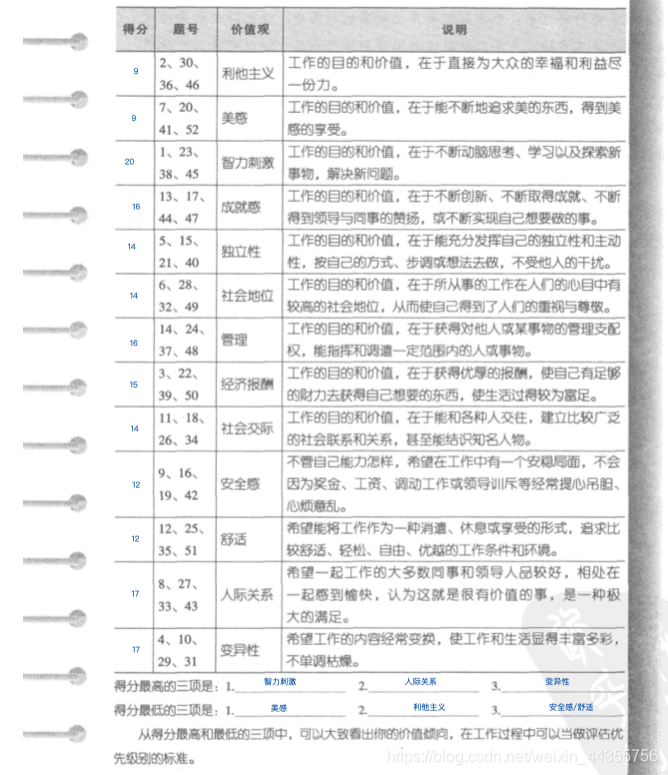Select the 管理 value cell
668x775 pixels.
pyautogui.click(x=234, y=340)
